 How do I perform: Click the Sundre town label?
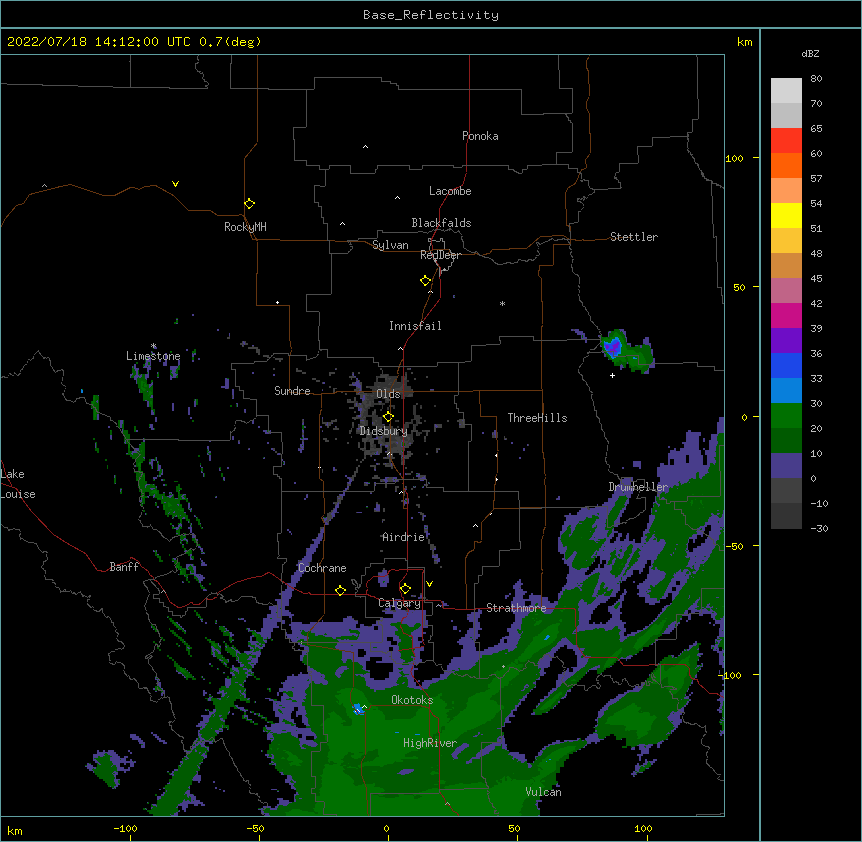(292, 391)
